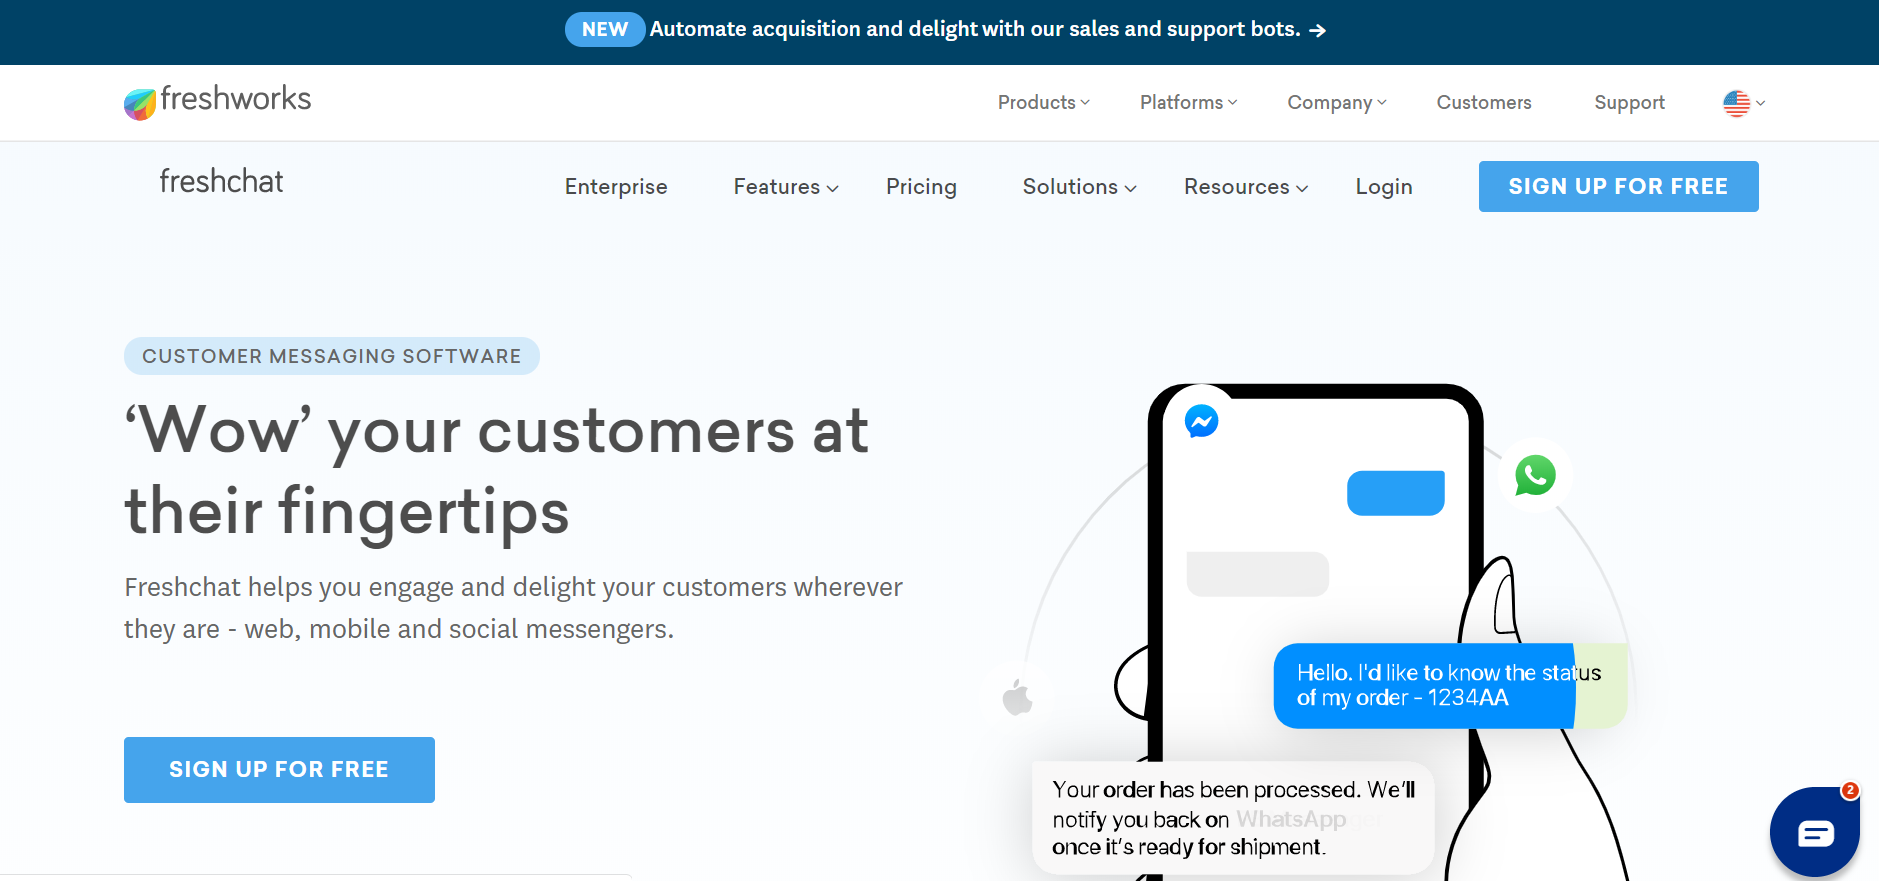1879x881 pixels.
Task: Click the Apple logo icon
Action: [x=1018, y=697]
